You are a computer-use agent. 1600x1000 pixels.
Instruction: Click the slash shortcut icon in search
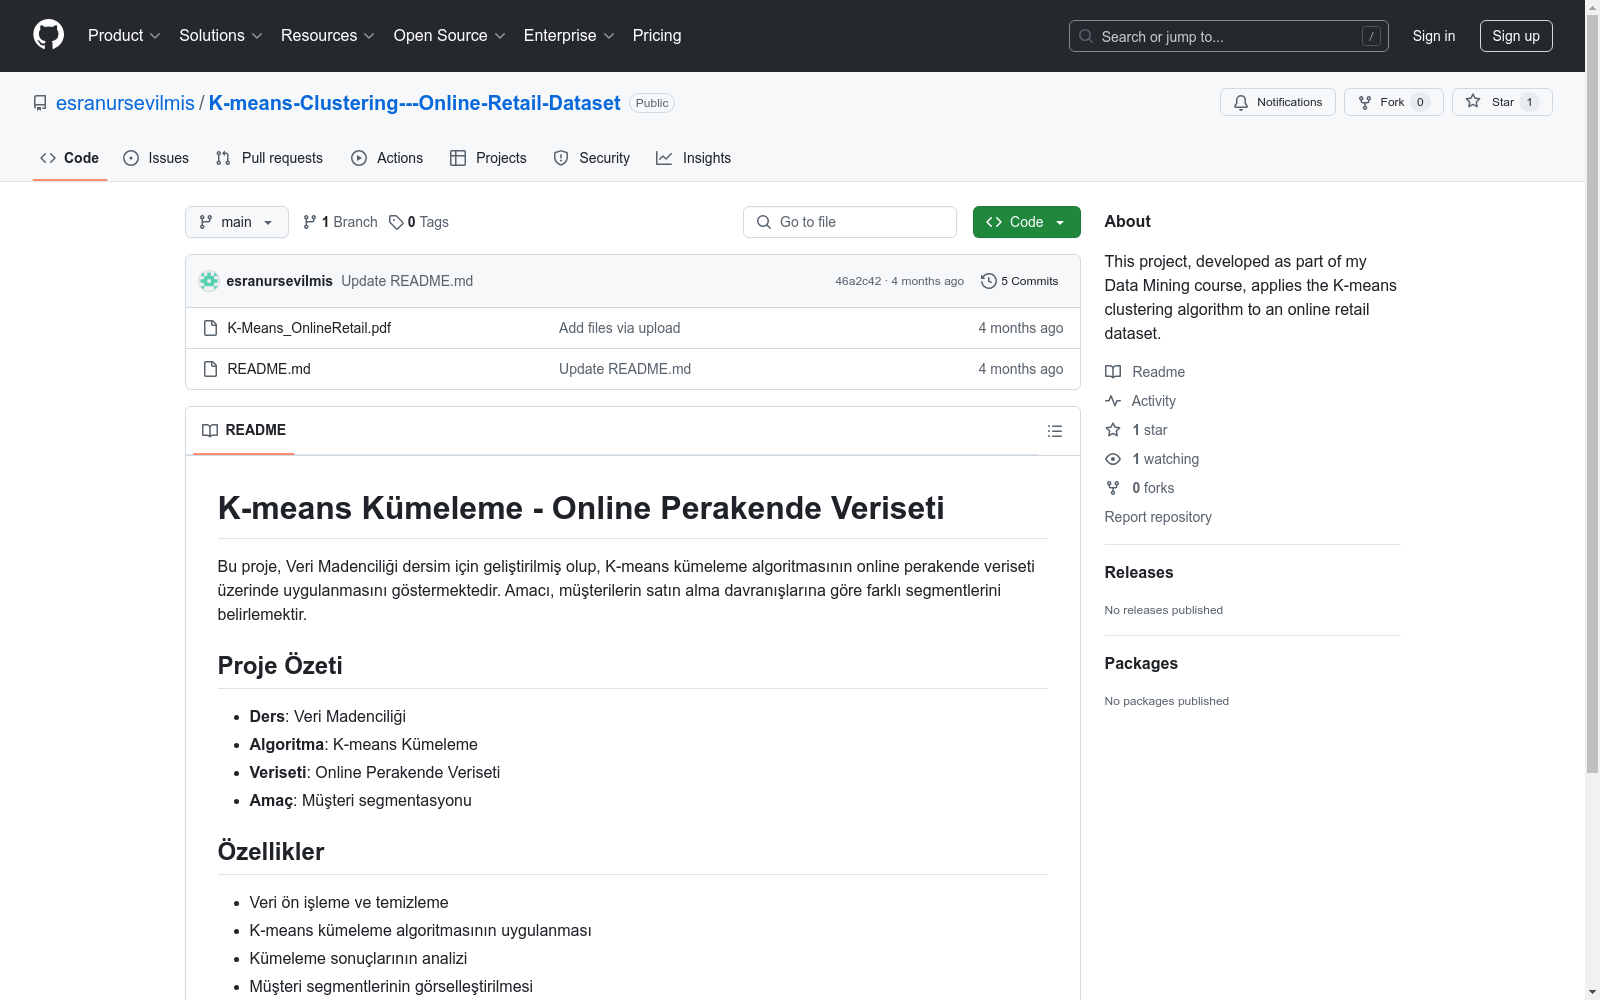[1371, 36]
